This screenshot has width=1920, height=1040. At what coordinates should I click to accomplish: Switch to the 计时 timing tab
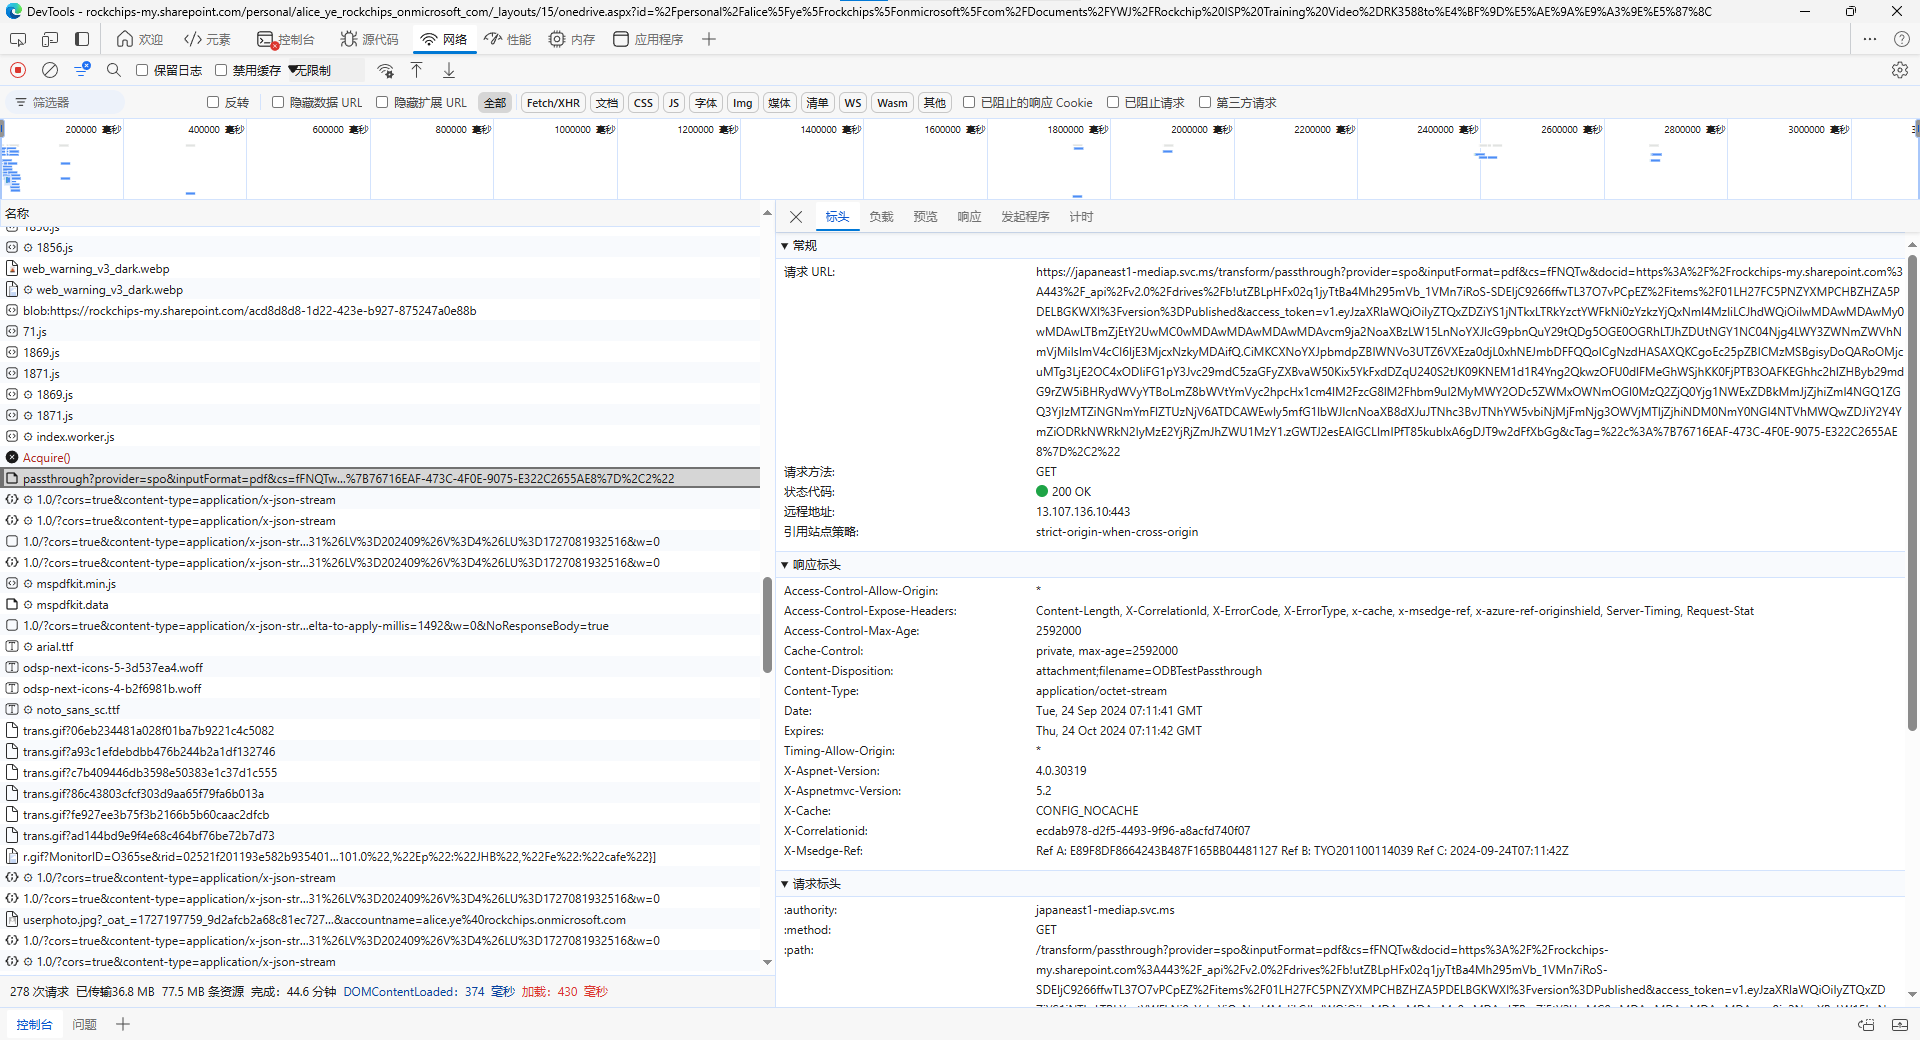tap(1081, 217)
